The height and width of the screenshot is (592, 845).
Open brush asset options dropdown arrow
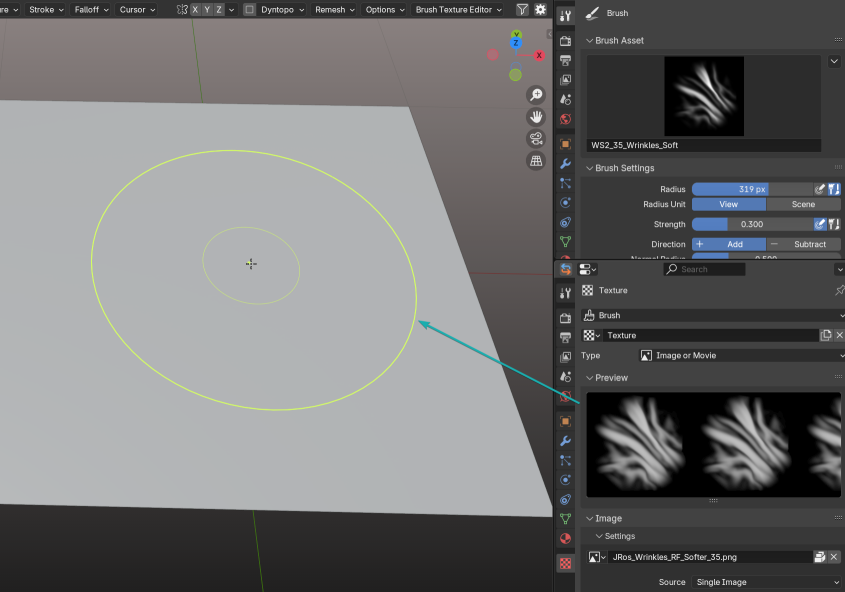pos(834,61)
